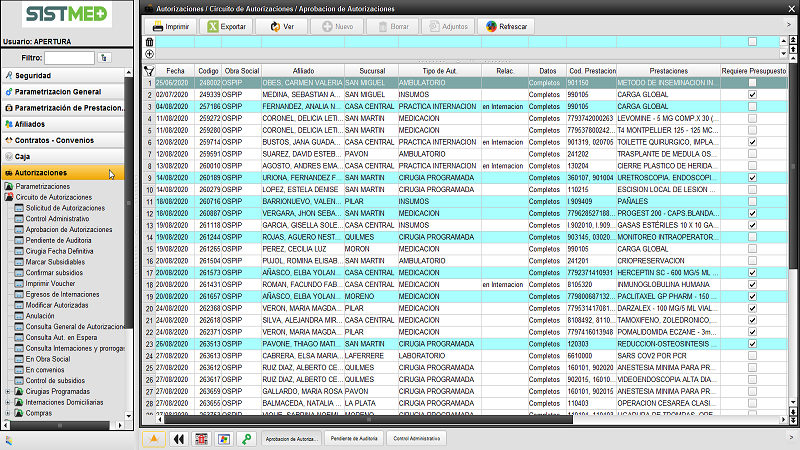Click the Ver button in toolbar
The width and height of the screenshot is (800, 450).
[282, 27]
